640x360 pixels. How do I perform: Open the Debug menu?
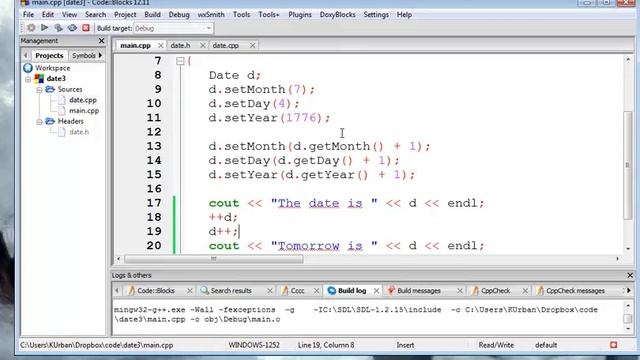click(x=179, y=15)
